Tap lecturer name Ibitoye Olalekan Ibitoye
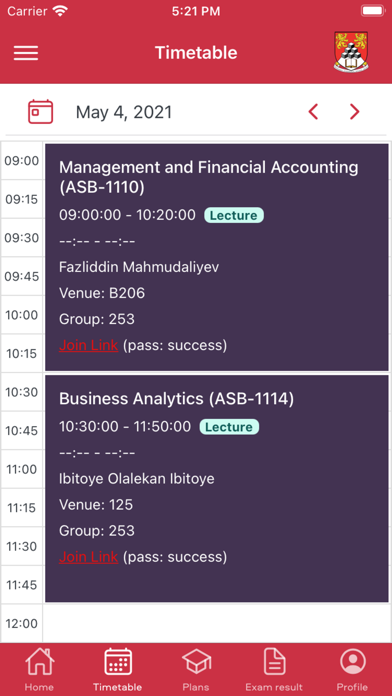 (137, 479)
